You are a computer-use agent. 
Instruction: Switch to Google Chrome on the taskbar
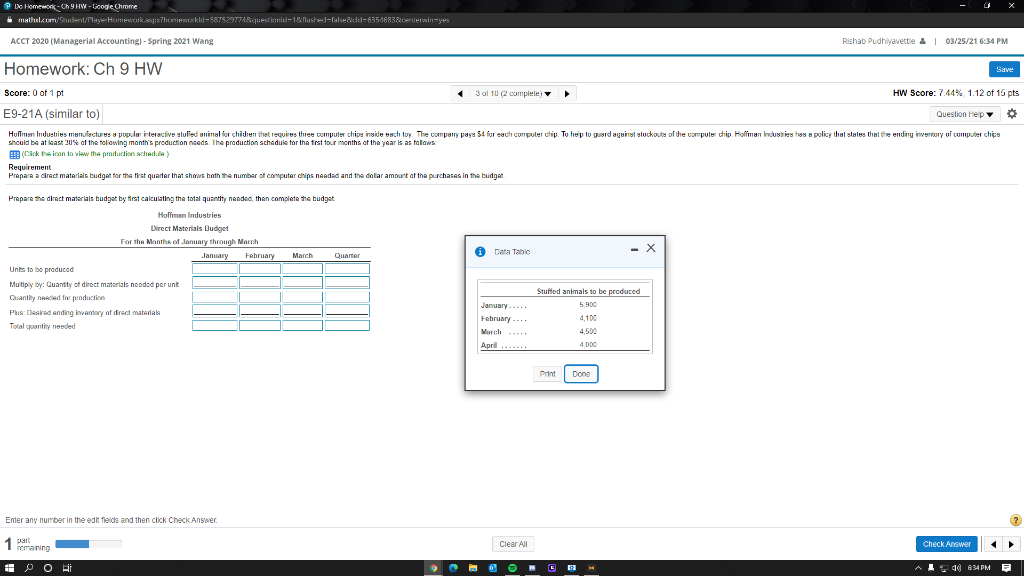click(434, 568)
